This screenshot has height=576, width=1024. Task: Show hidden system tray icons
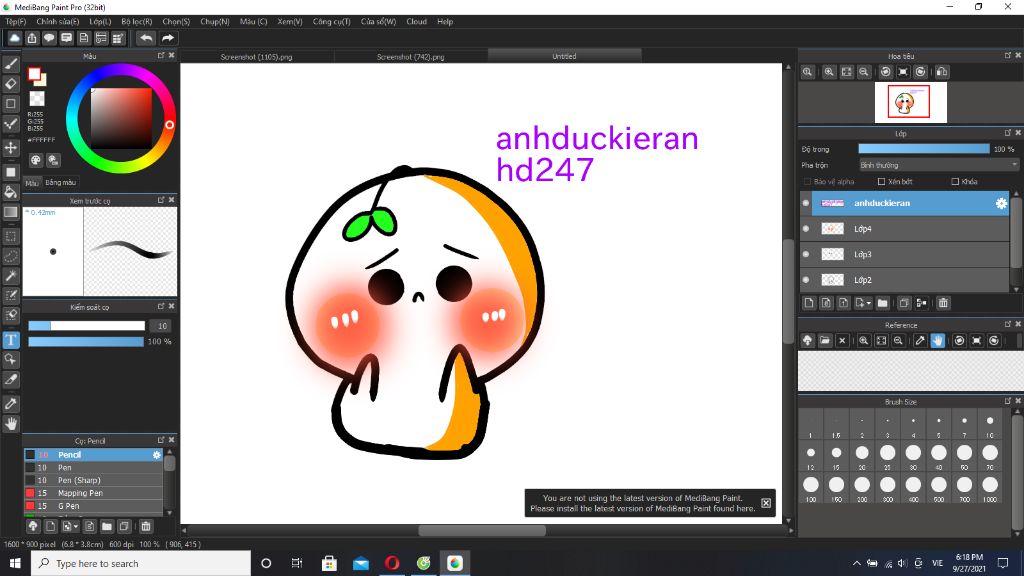[856, 563]
